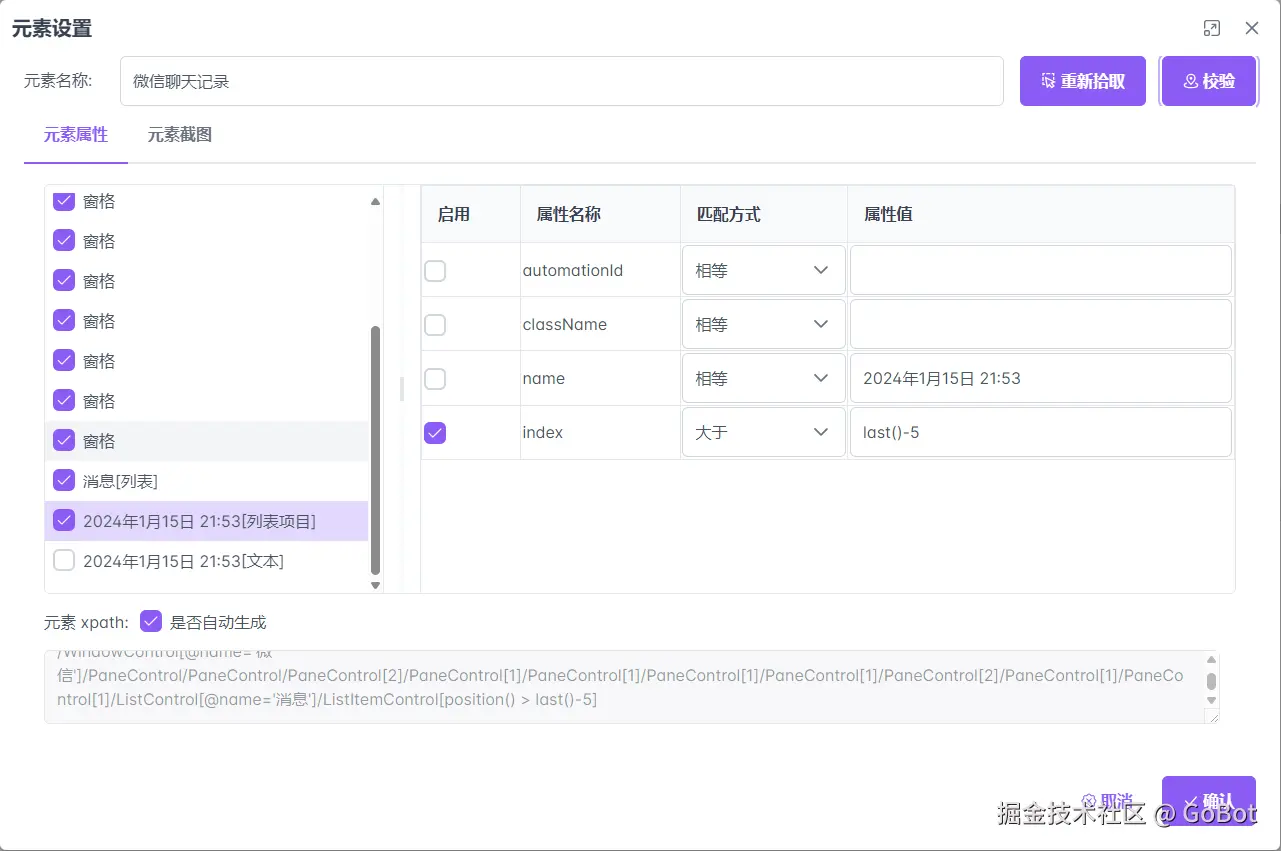Click the splitter handle between tree and table

(402, 388)
